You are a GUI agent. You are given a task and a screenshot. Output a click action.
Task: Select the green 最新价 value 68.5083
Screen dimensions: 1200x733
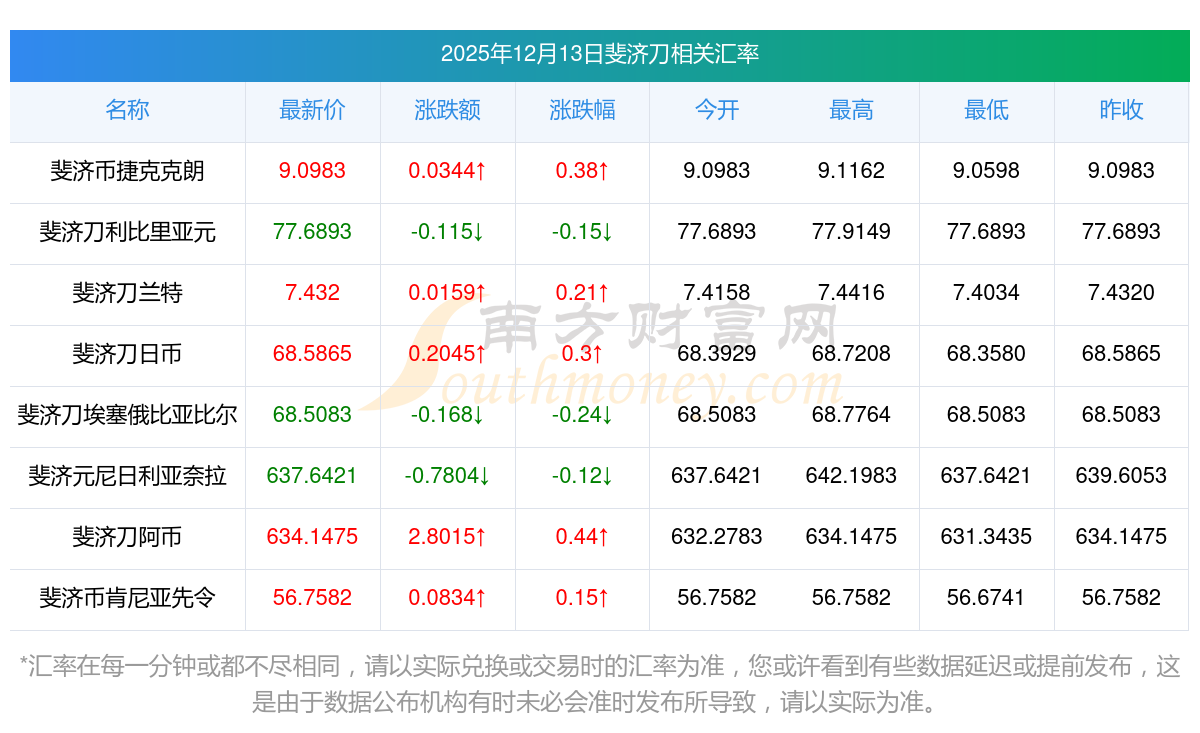[312, 415]
